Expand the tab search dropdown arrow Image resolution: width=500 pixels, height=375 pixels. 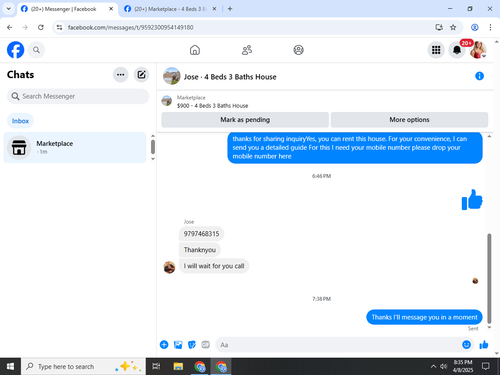click(9, 9)
